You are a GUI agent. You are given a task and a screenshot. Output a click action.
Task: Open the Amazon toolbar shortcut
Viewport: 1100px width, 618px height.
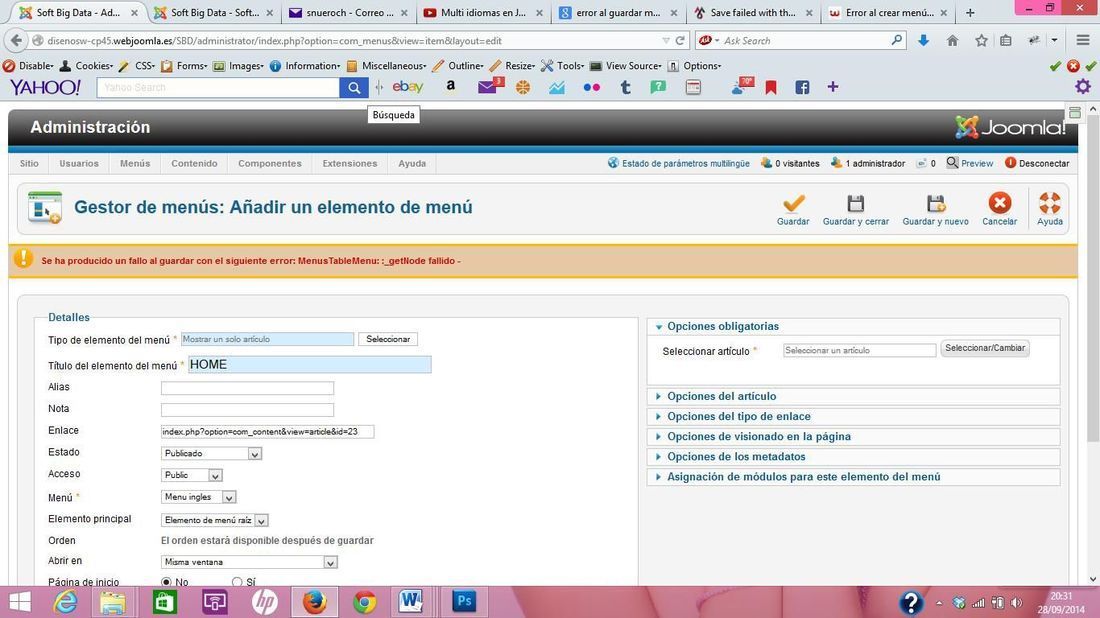(450, 86)
